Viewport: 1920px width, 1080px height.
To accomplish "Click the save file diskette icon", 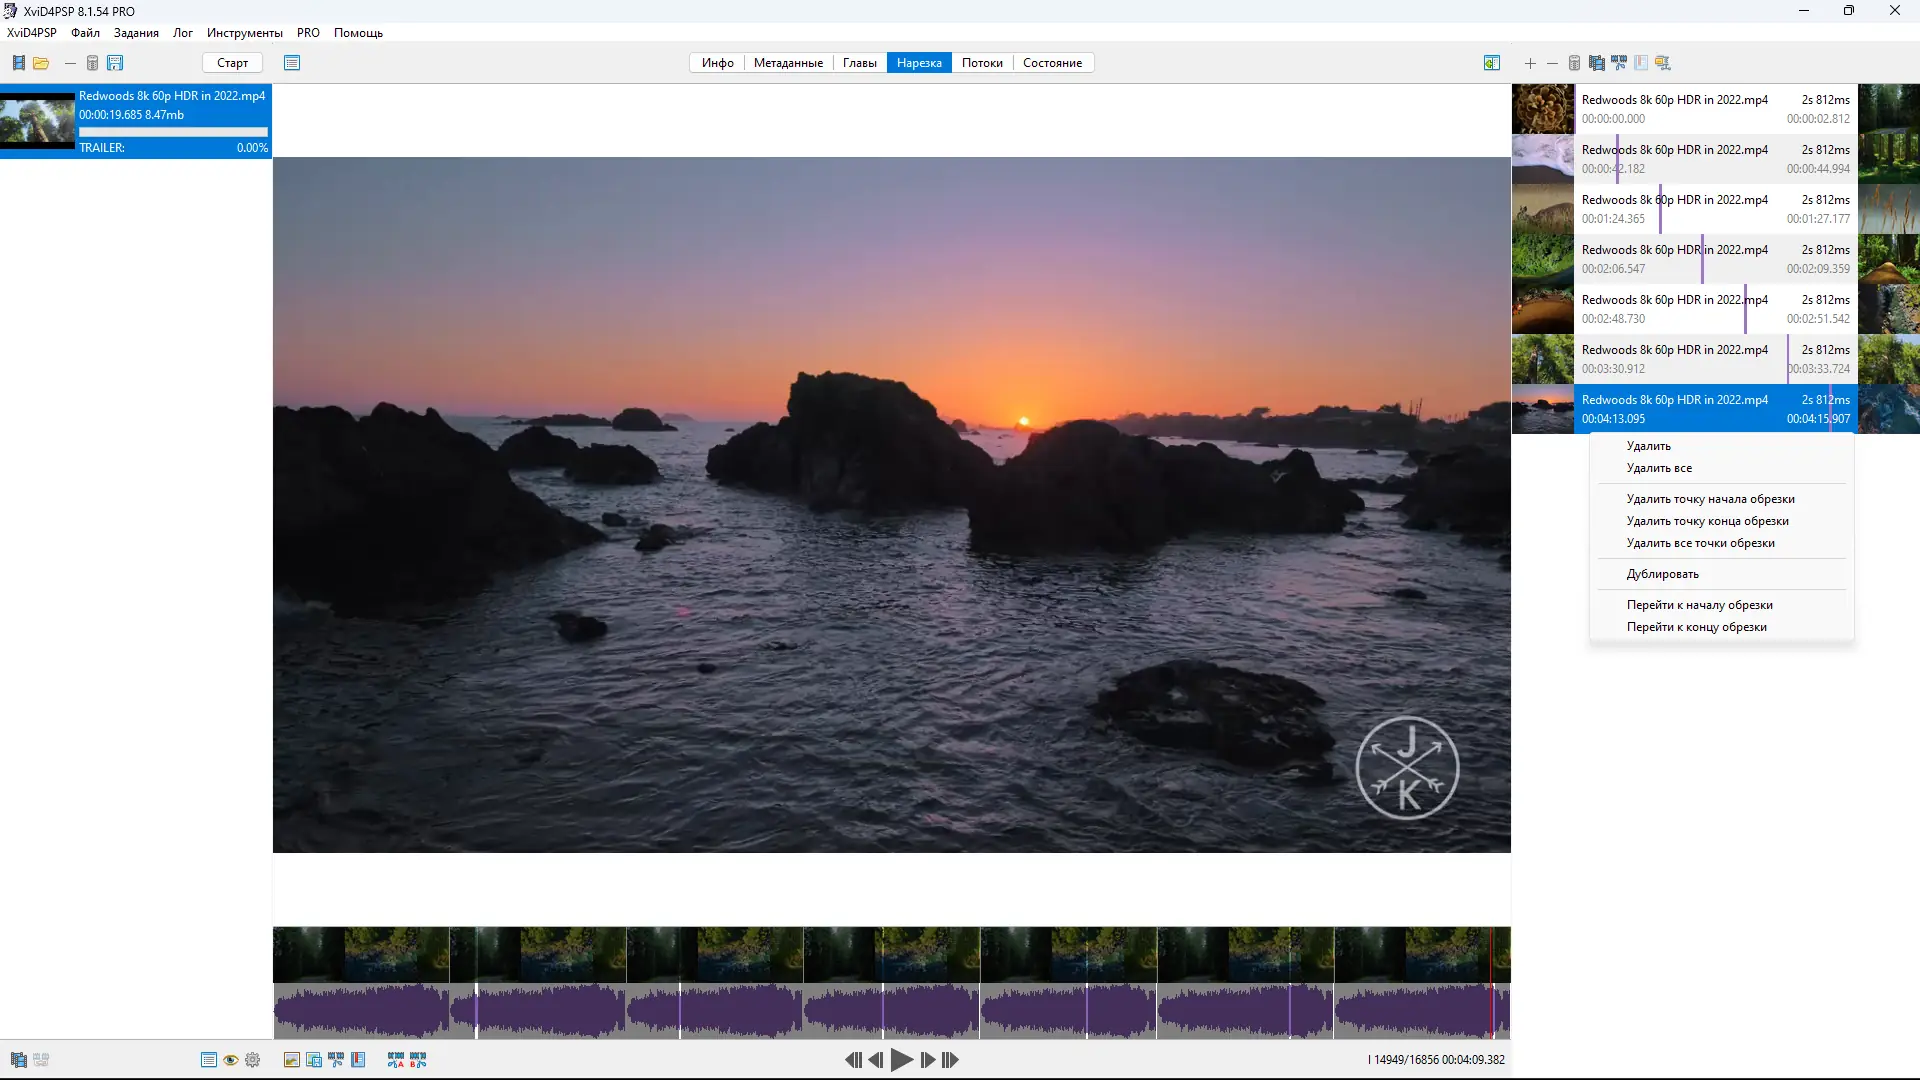I will coord(116,62).
